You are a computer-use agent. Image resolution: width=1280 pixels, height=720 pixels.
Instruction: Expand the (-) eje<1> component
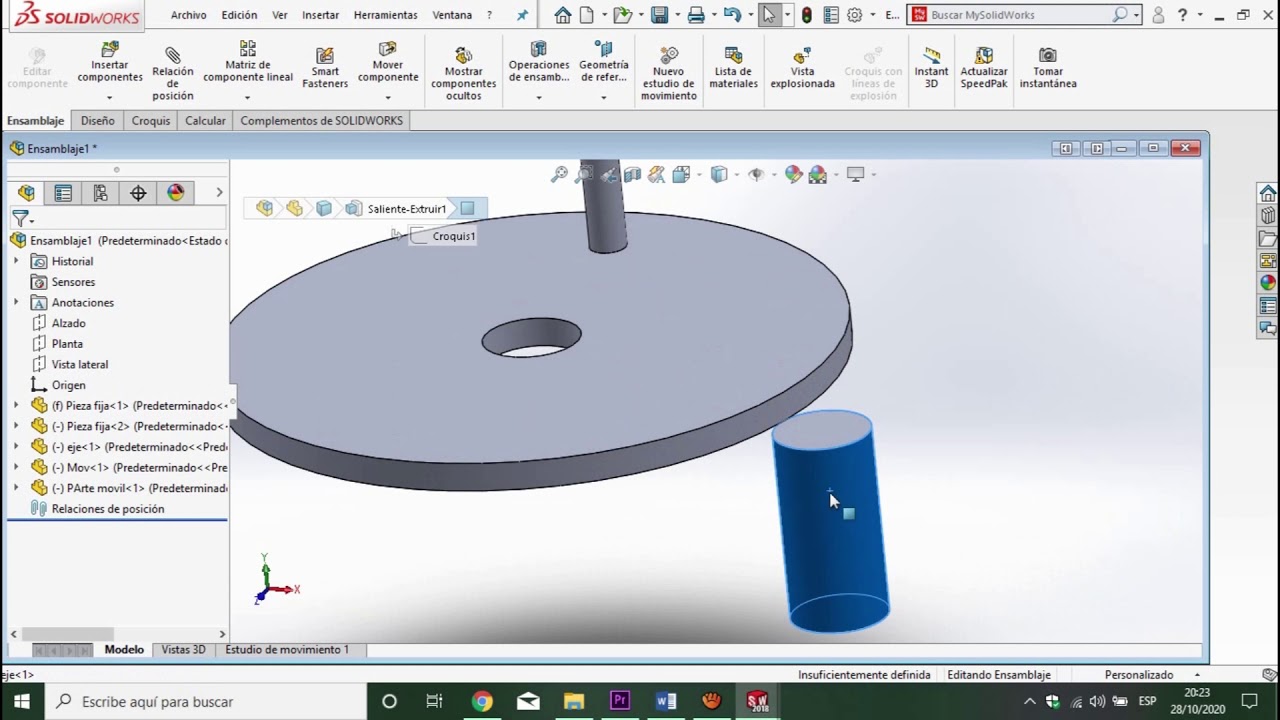tap(15, 447)
